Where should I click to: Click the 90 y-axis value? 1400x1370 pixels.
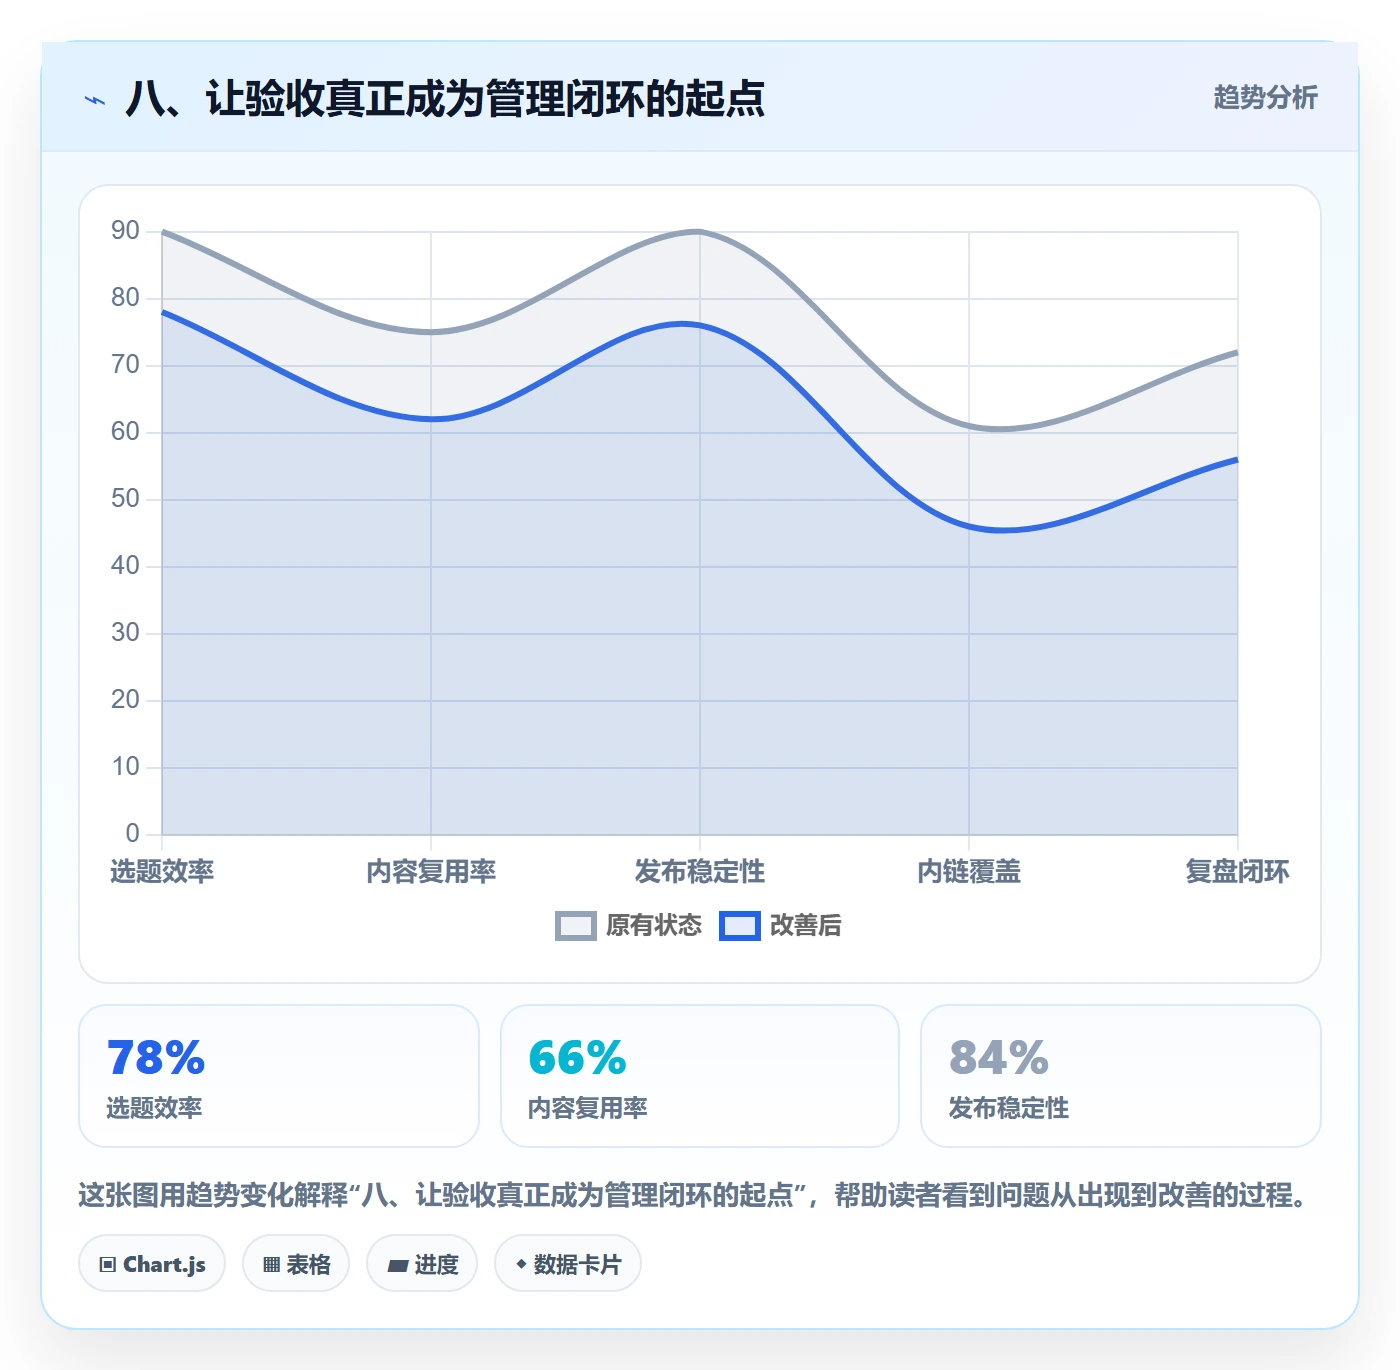(125, 231)
